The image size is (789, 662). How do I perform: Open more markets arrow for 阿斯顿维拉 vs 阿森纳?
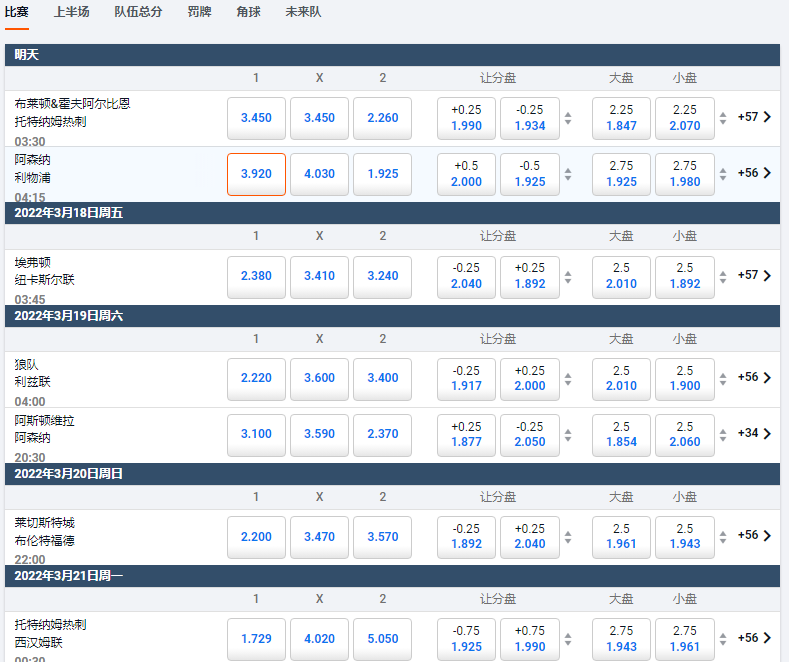(767, 434)
